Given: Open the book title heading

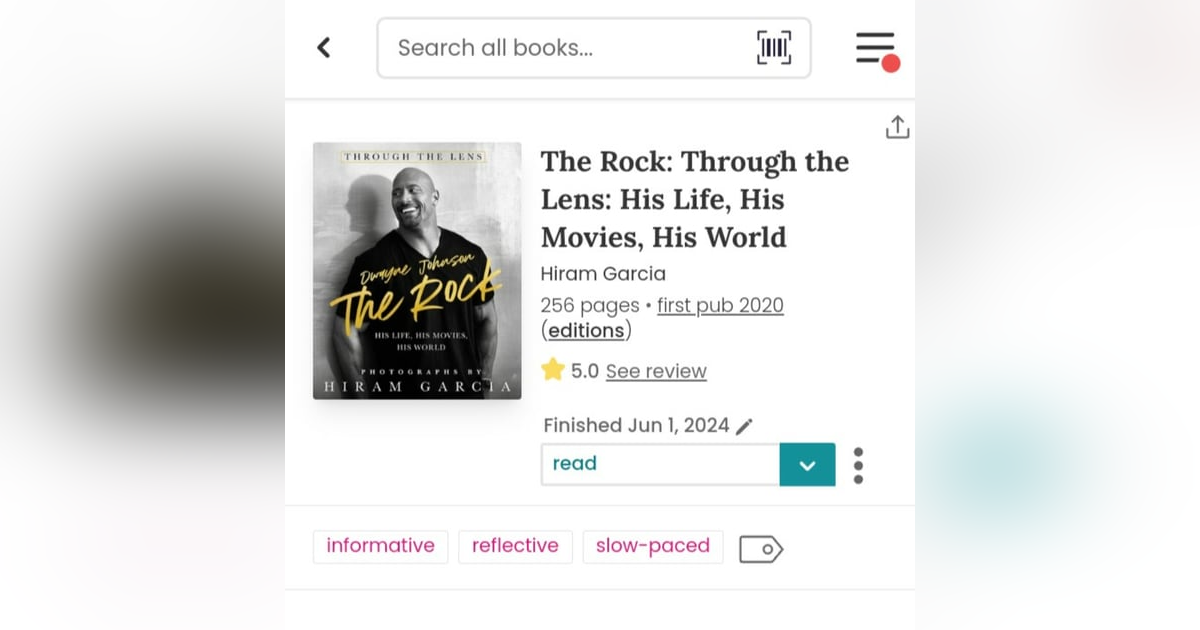Looking at the screenshot, I should pyautogui.click(x=695, y=199).
